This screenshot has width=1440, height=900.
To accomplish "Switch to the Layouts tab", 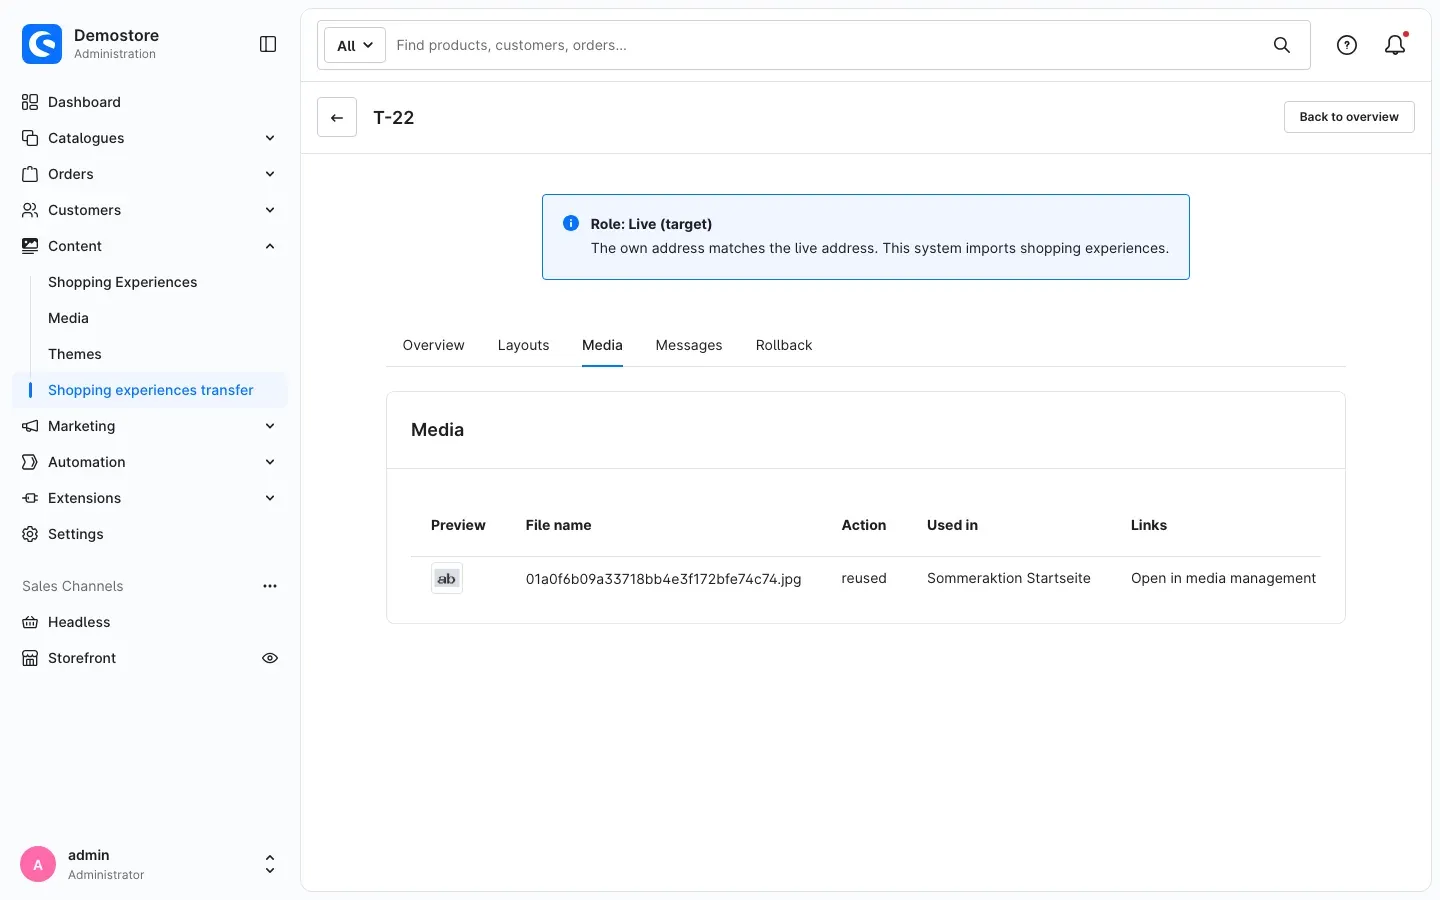I will [523, 345].
